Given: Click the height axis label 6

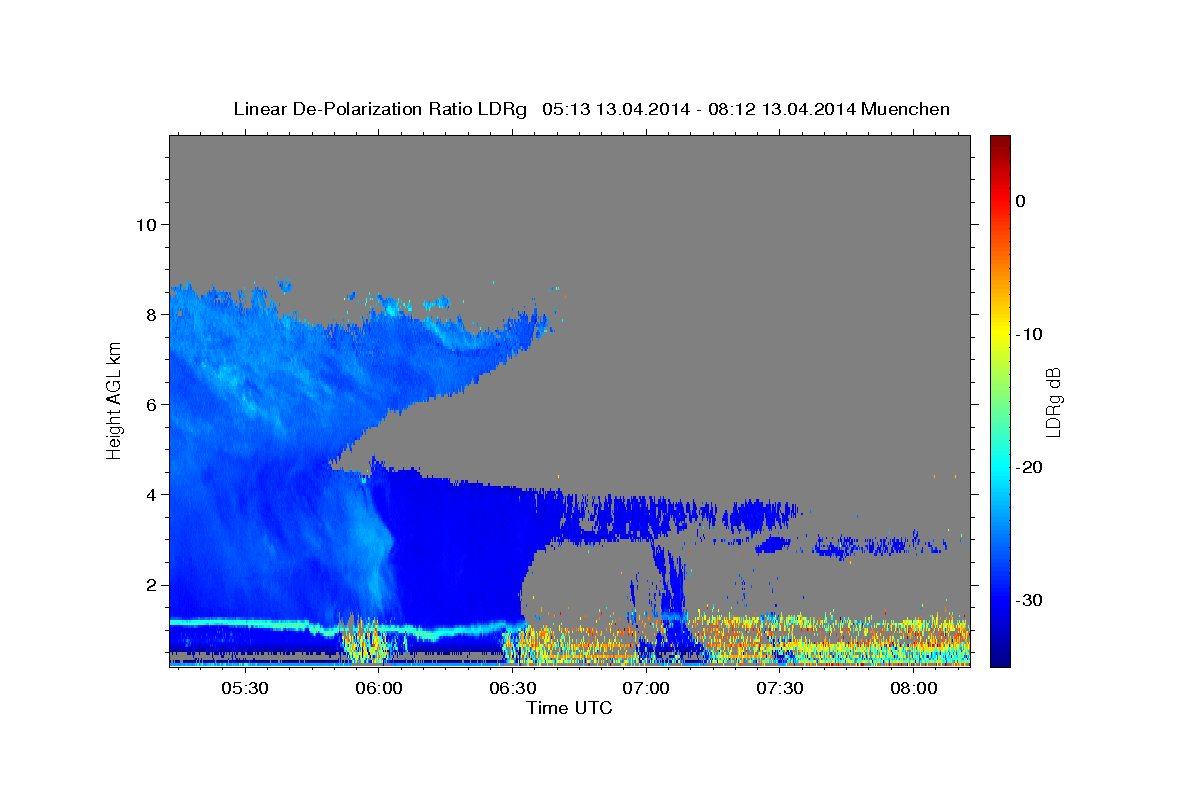Looking at the screenshot, I should 151,404.
